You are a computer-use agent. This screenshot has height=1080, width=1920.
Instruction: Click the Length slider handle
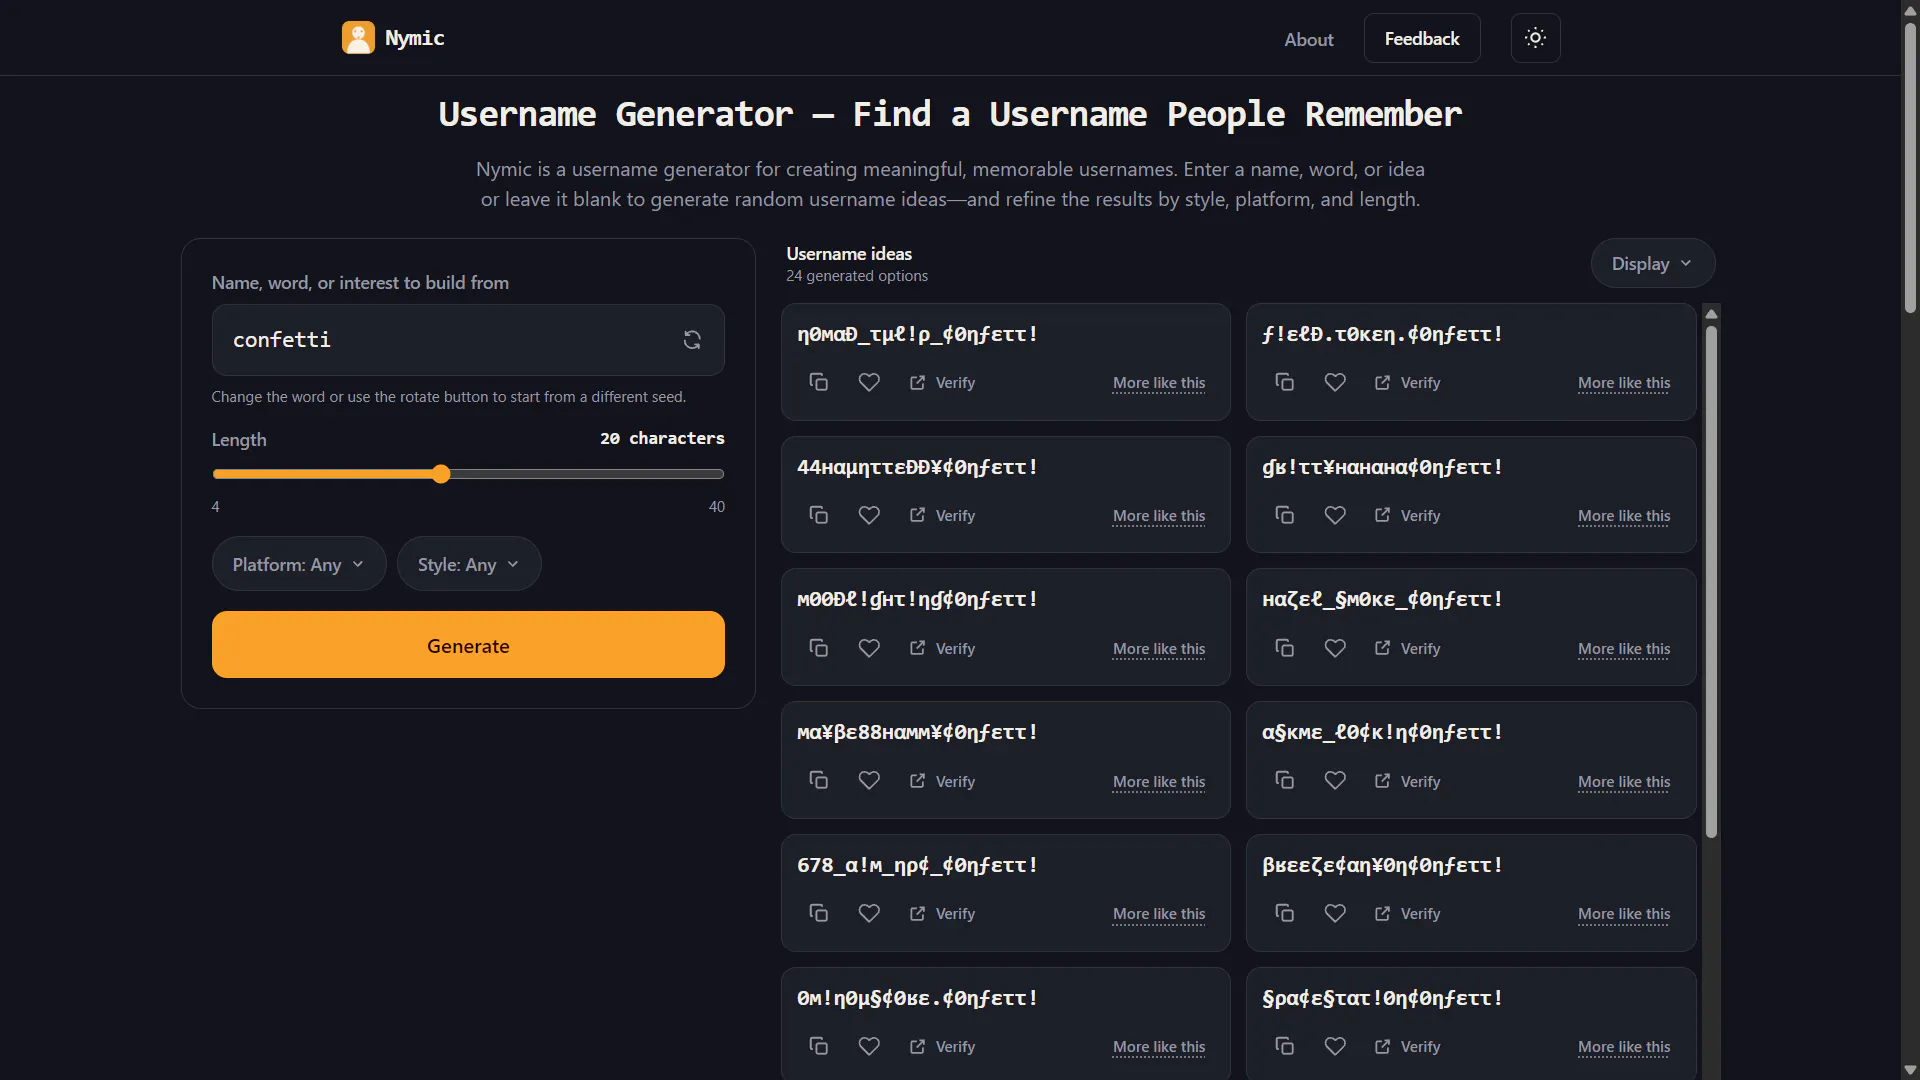point(441,474)
